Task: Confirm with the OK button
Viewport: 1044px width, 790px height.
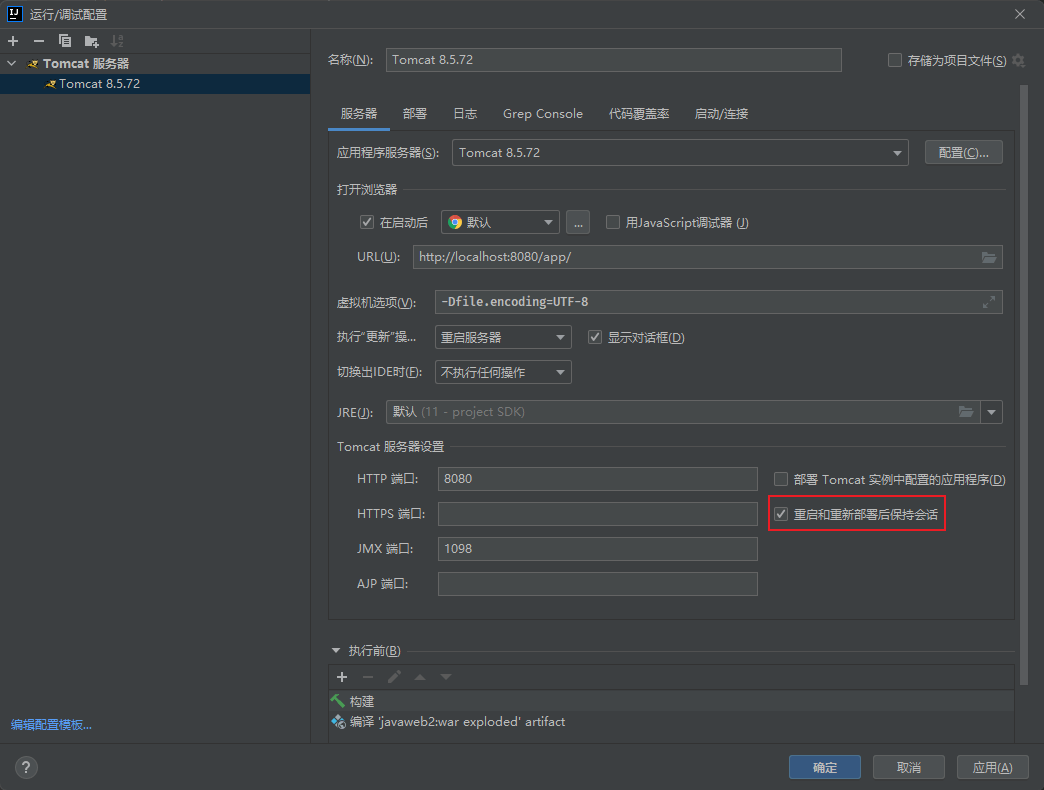Action: 824,767
